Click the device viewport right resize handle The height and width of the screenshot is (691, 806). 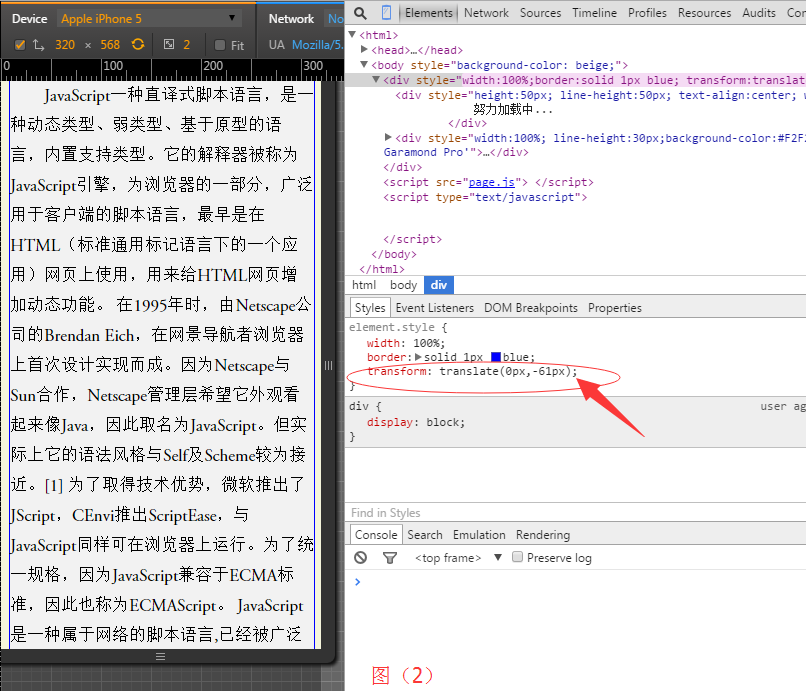tap(328, 365)
